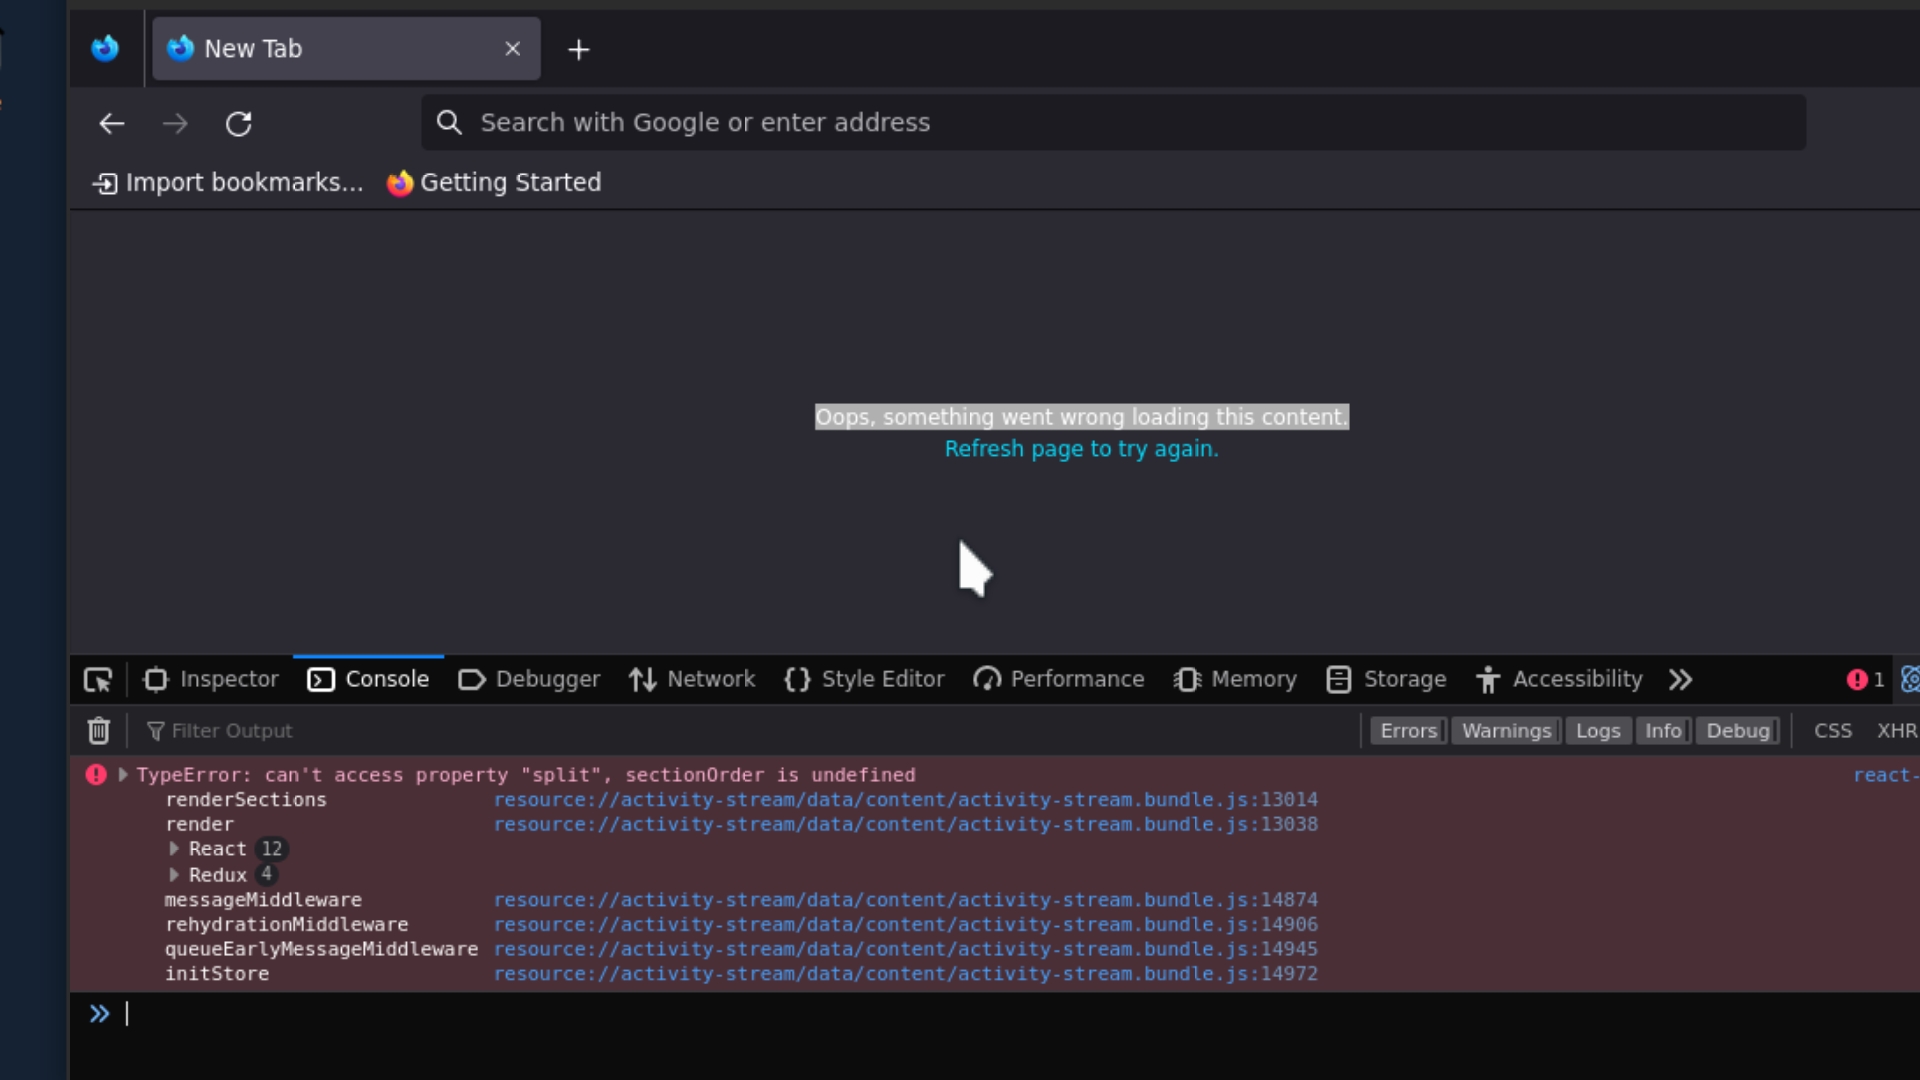Open a new browser tab
The image size is (1920, 1080).
(579, 49)
